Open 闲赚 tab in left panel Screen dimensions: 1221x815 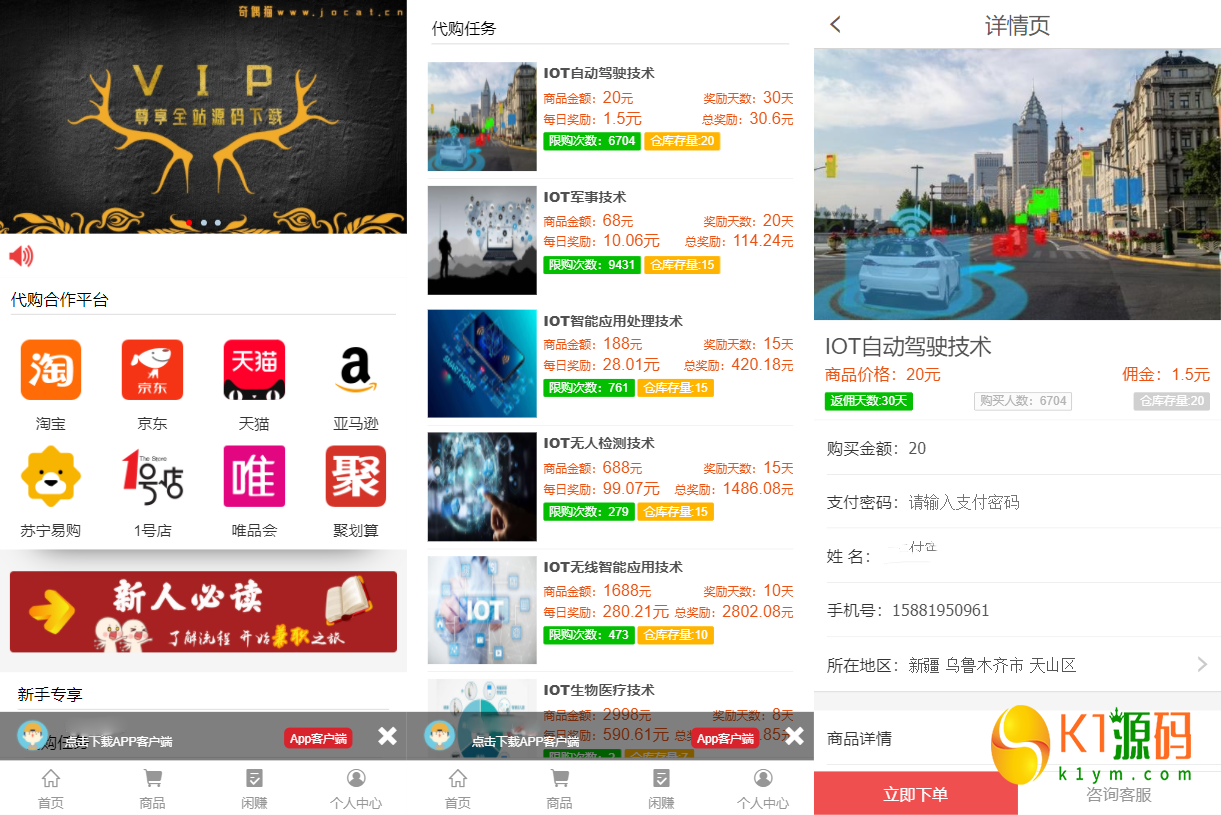pos(254,789)
